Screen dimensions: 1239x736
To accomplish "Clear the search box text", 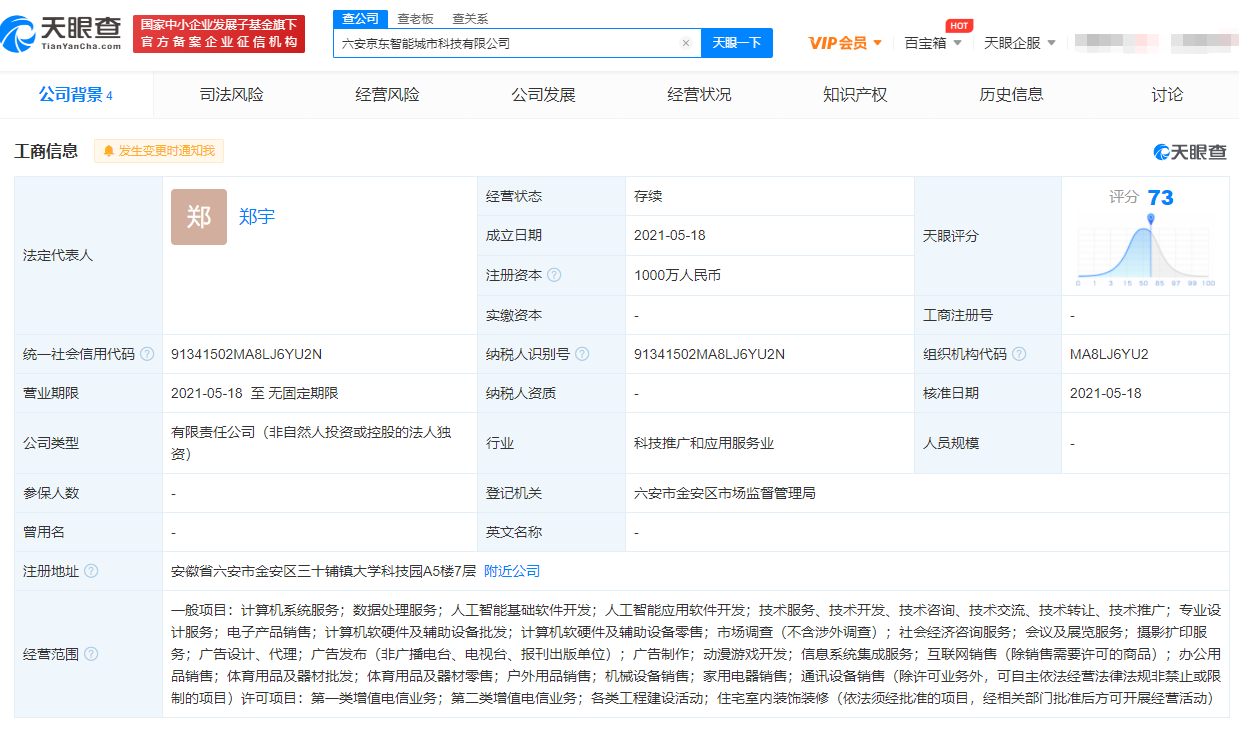I will coord(686,43).
